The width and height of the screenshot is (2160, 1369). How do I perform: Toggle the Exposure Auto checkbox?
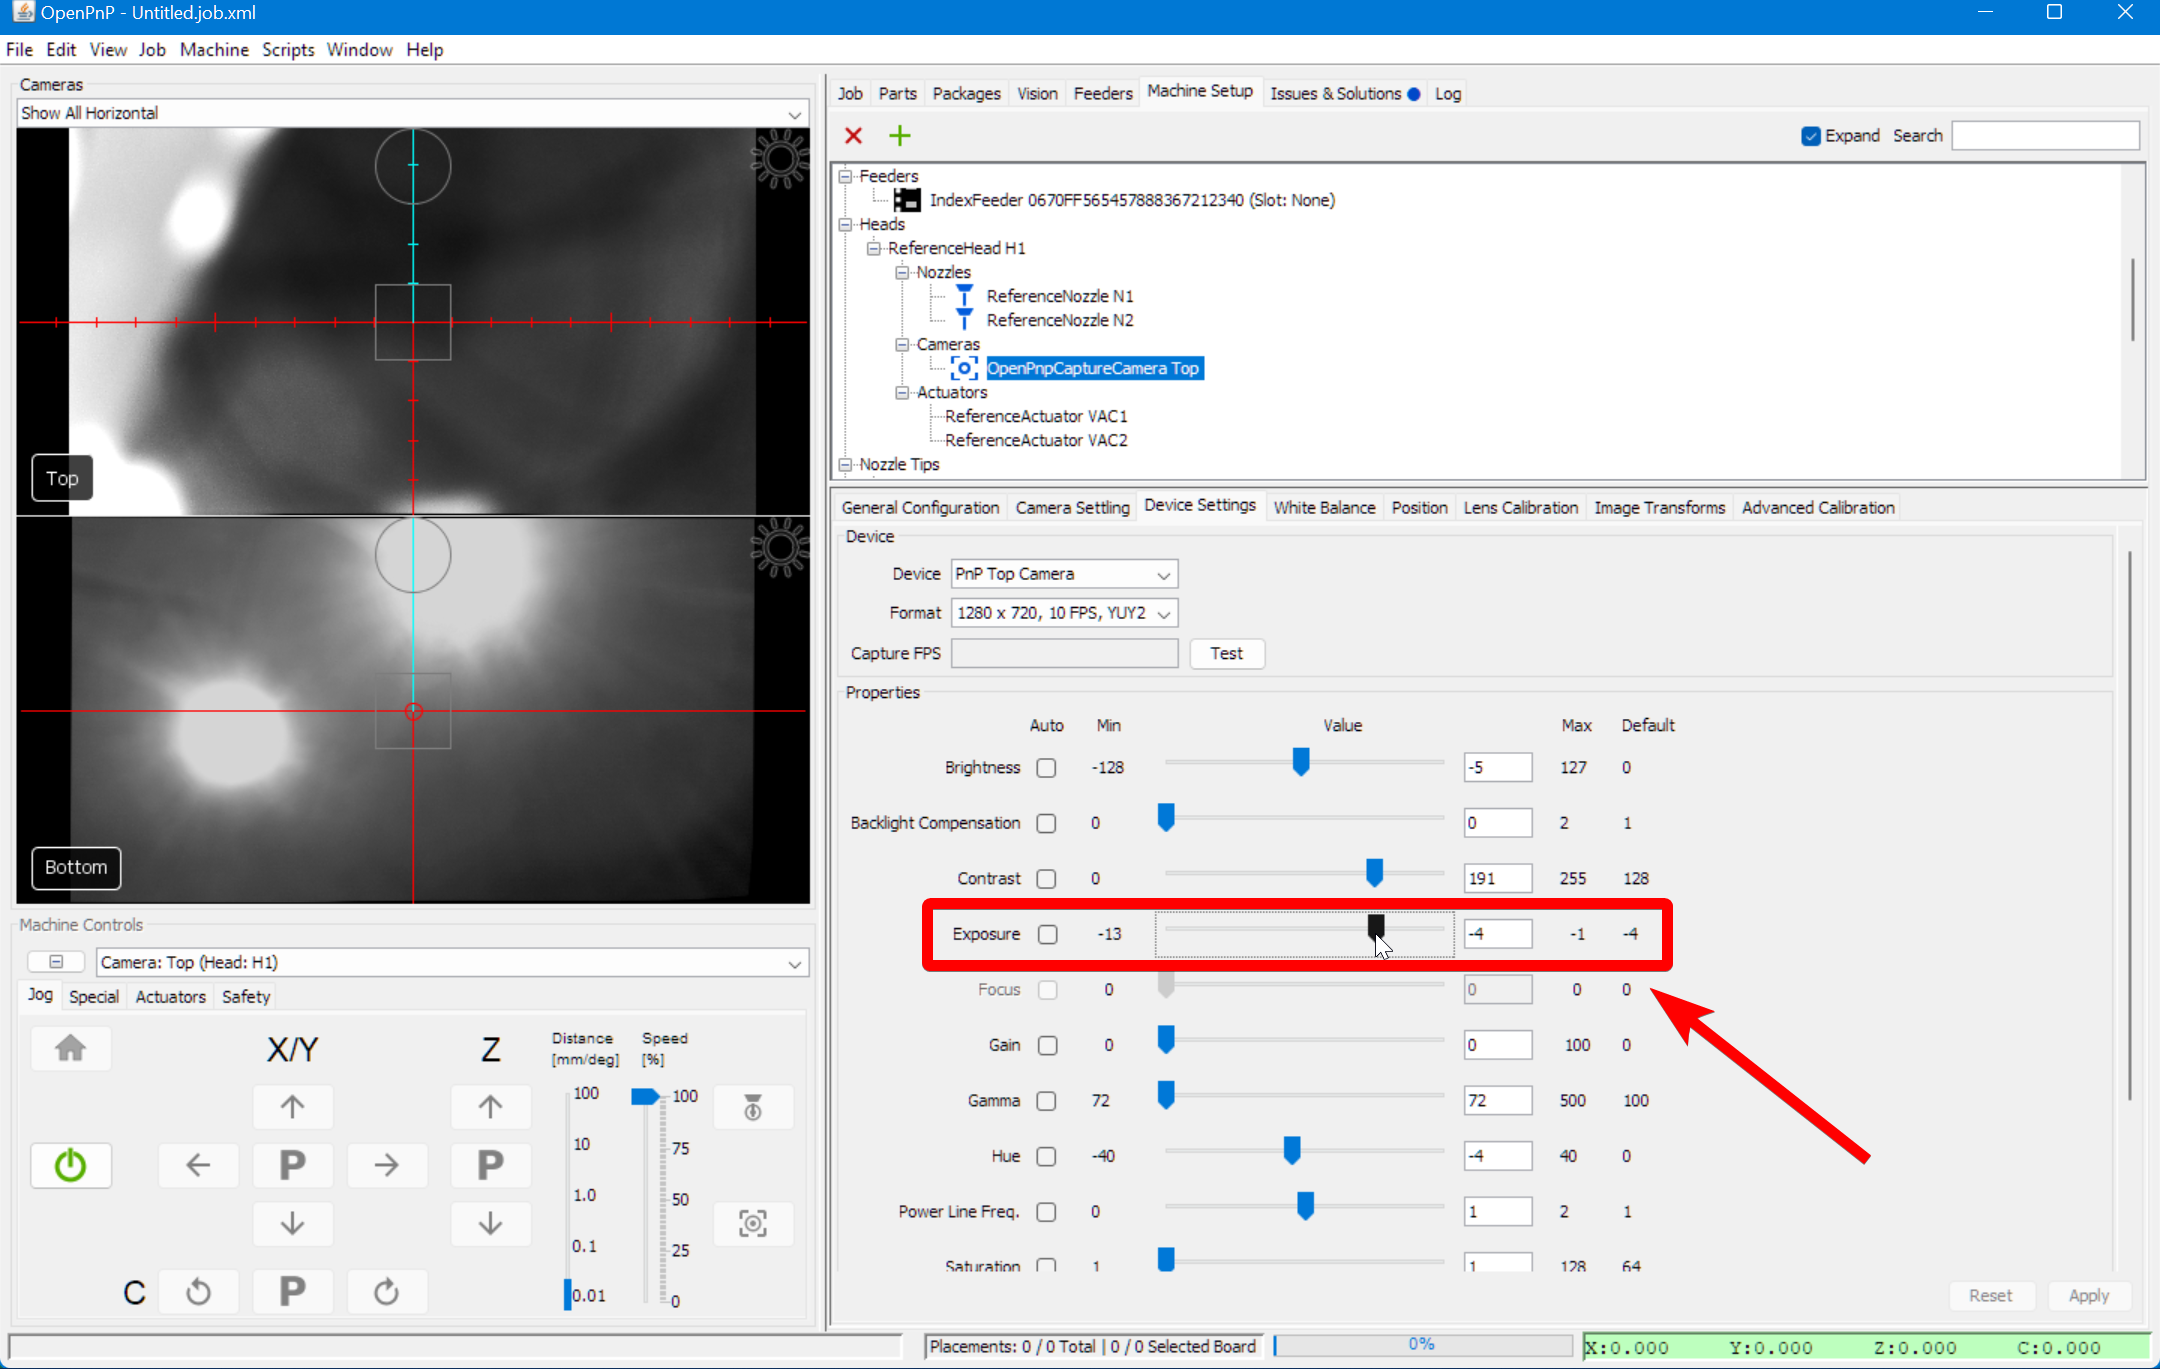pos(1047,934)
